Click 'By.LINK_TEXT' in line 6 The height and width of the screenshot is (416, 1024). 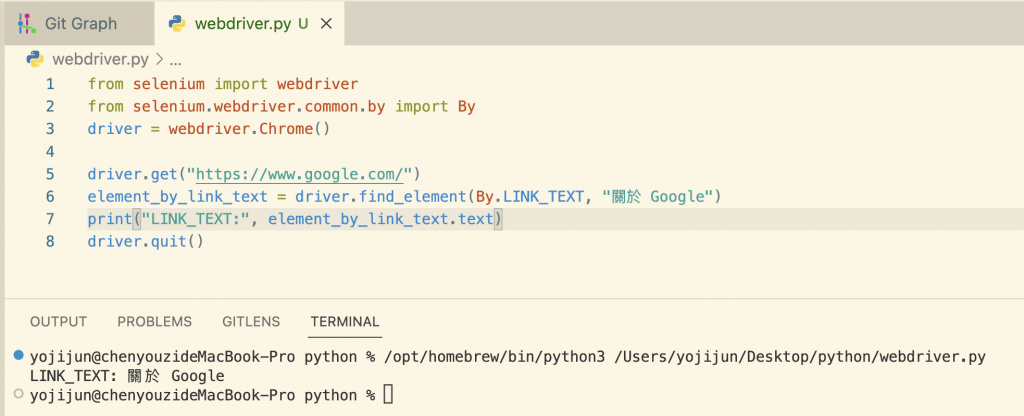point(530,197)
